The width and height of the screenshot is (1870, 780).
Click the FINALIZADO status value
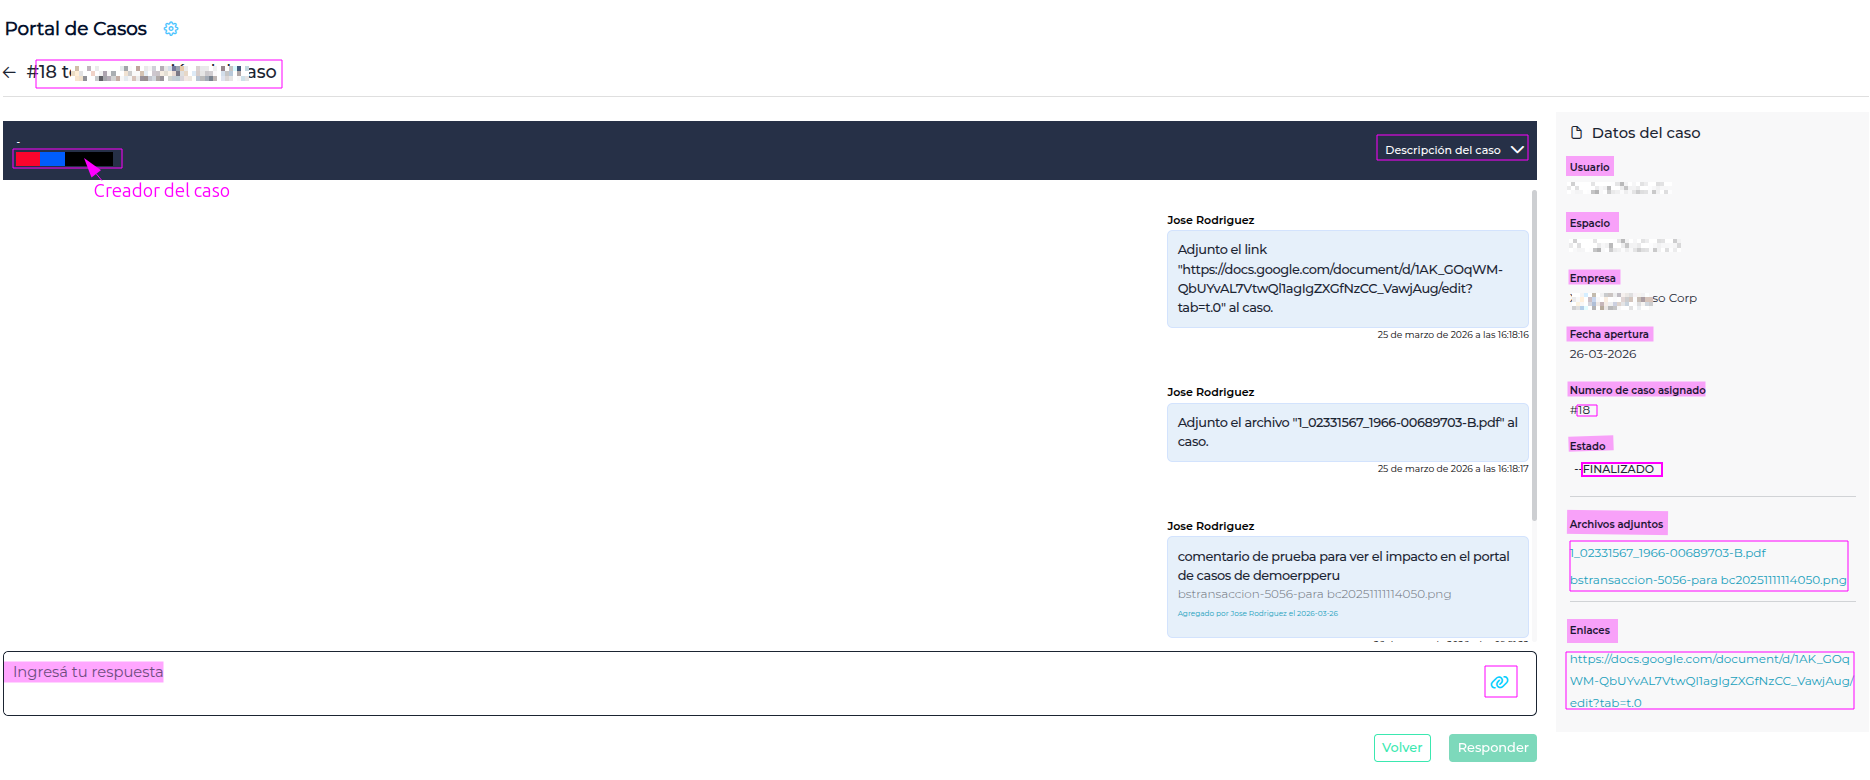click(1620, 469)
